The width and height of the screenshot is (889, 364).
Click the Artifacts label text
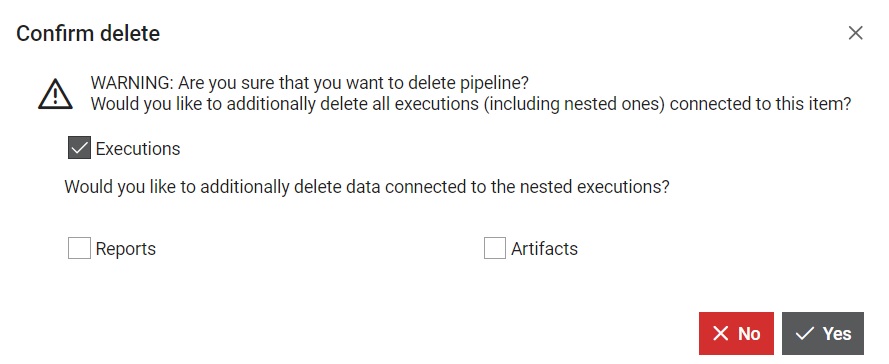tap(544, 249)
